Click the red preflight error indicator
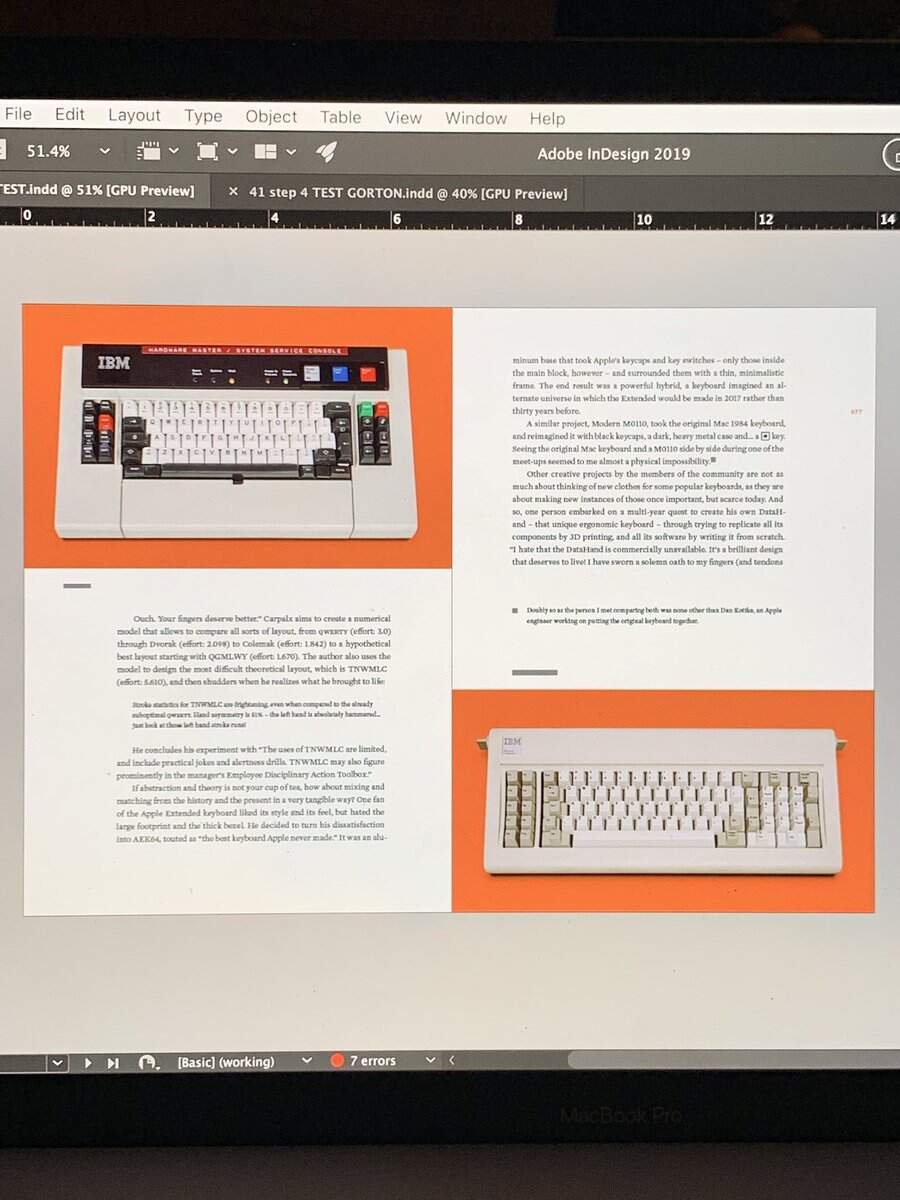This screenshot has height=1200, width=900. [x=337, y=1061]
